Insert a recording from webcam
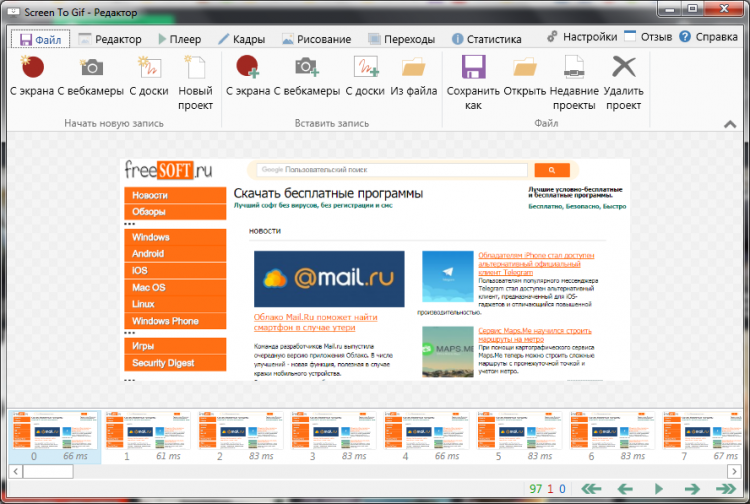Image resolution: width=750 pixels, height=504 pixels. (307, 76)
